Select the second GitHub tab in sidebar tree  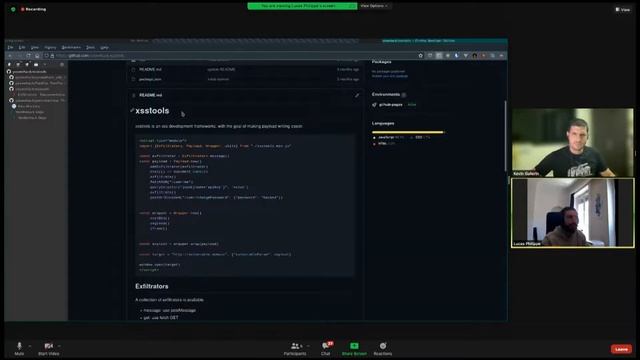click(38, 77)
